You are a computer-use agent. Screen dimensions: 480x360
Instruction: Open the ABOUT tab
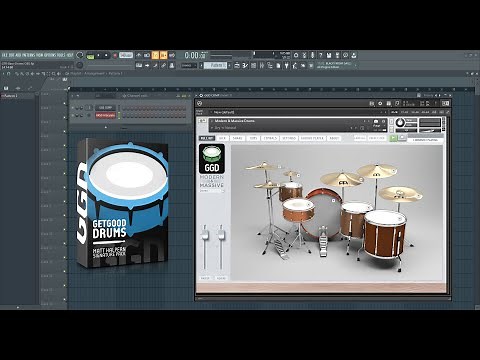point(334,138)
